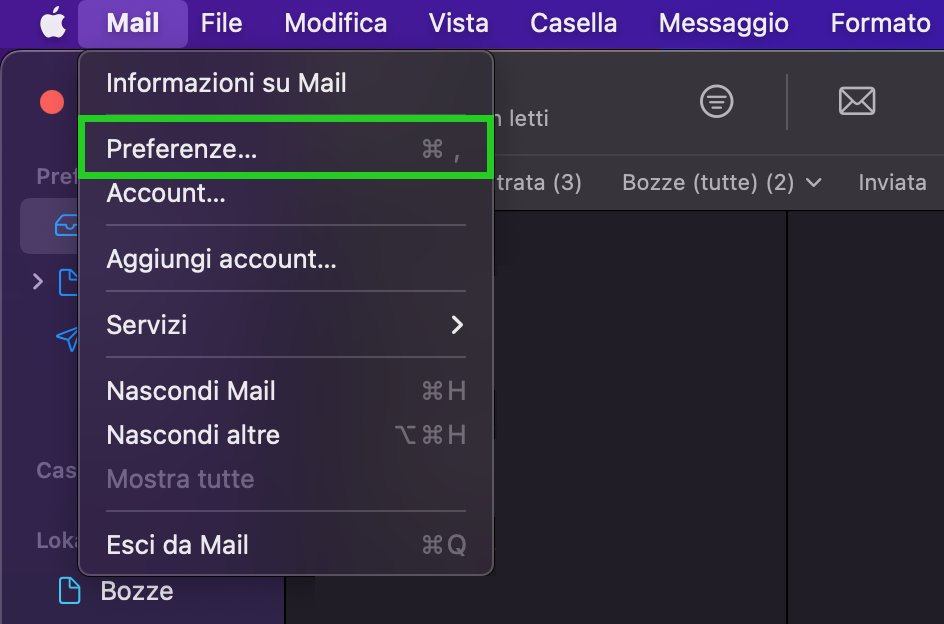Open the Apple menu icon

(53, 23)
